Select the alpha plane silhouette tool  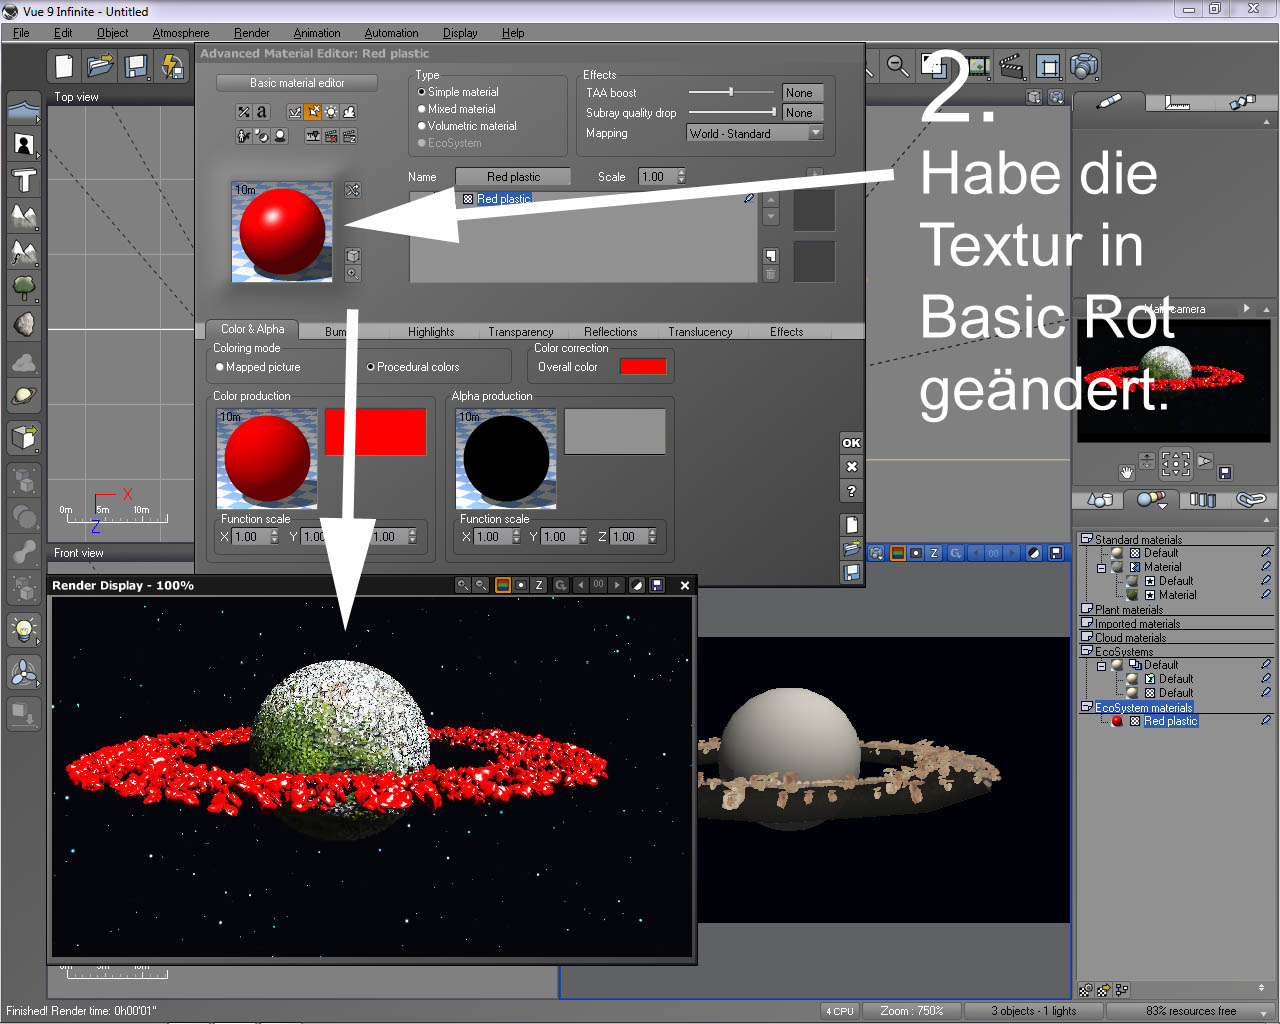point(24,145)
